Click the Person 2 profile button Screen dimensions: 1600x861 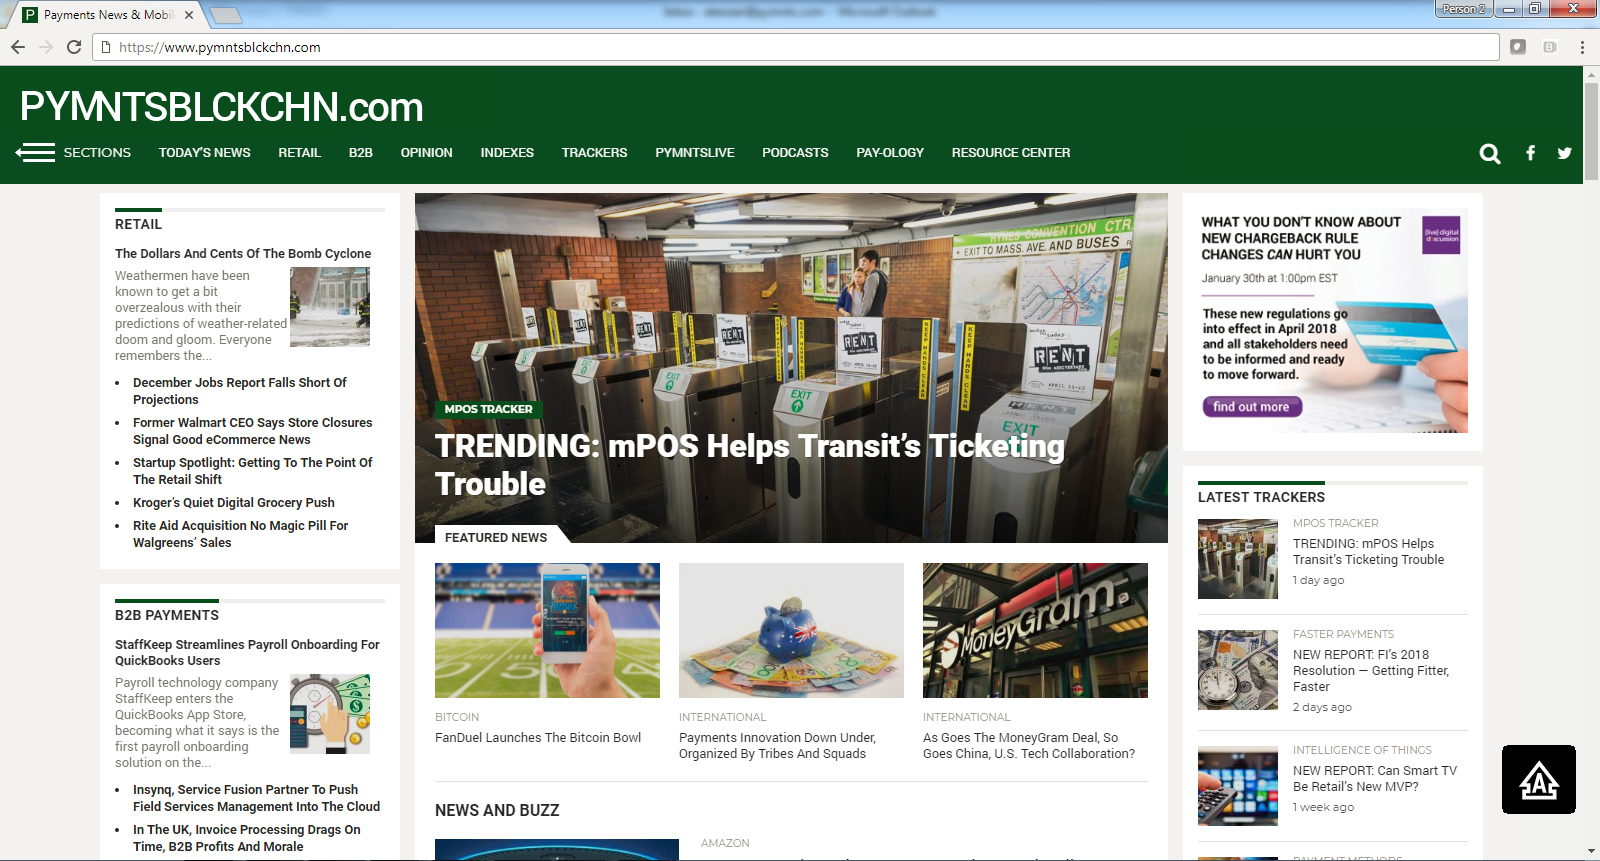1463,9
